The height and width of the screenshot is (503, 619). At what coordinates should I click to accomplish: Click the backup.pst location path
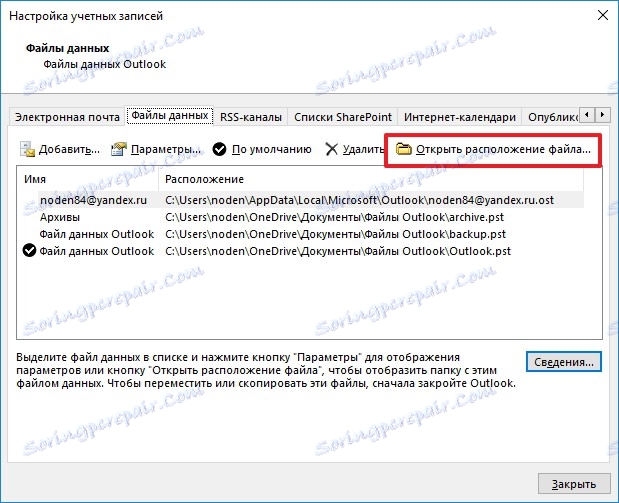tap(335, 234)
